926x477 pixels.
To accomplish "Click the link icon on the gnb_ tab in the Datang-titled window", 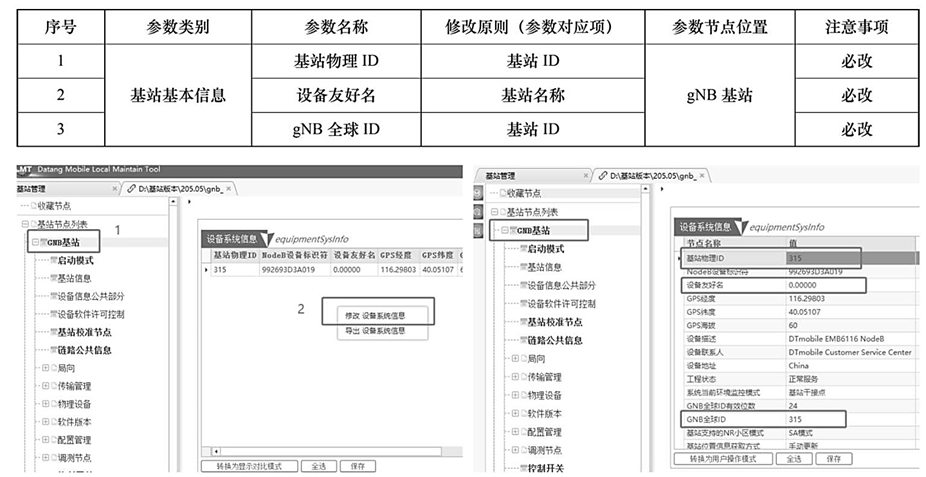I will [130, 189].
